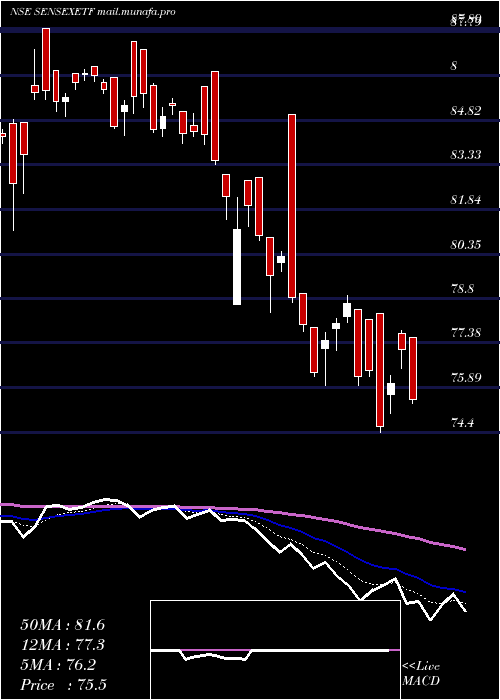
Task: Click the 81.84 price axis label
Action: pos(466,200)
